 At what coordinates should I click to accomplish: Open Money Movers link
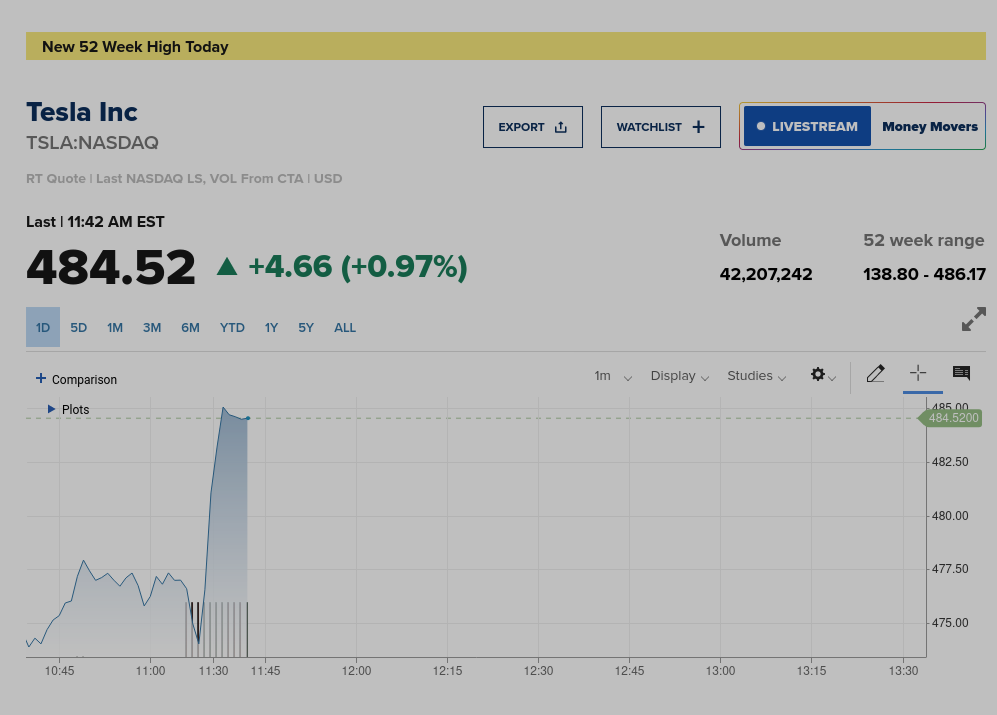point(930,127)
